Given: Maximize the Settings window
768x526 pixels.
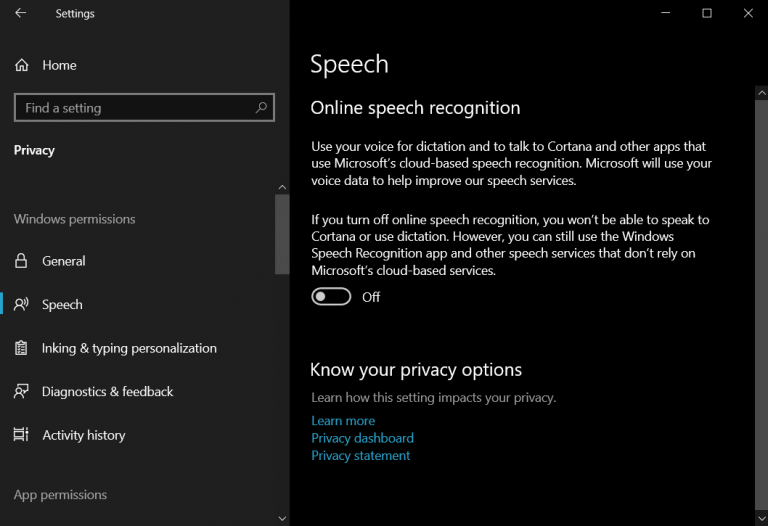Looking at the screenshot, I should point(707,13).
